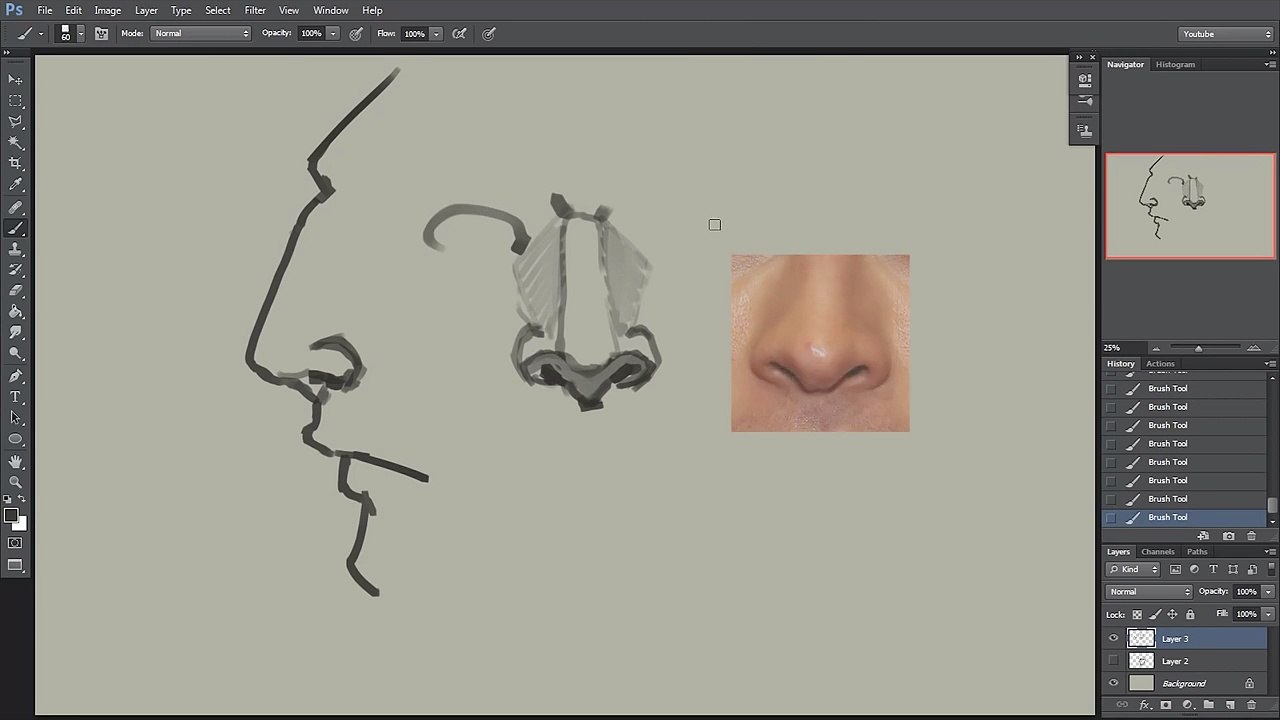Add a layer style (fx)
This screenshot has width=1280, height=720.
coord(1145,705)
